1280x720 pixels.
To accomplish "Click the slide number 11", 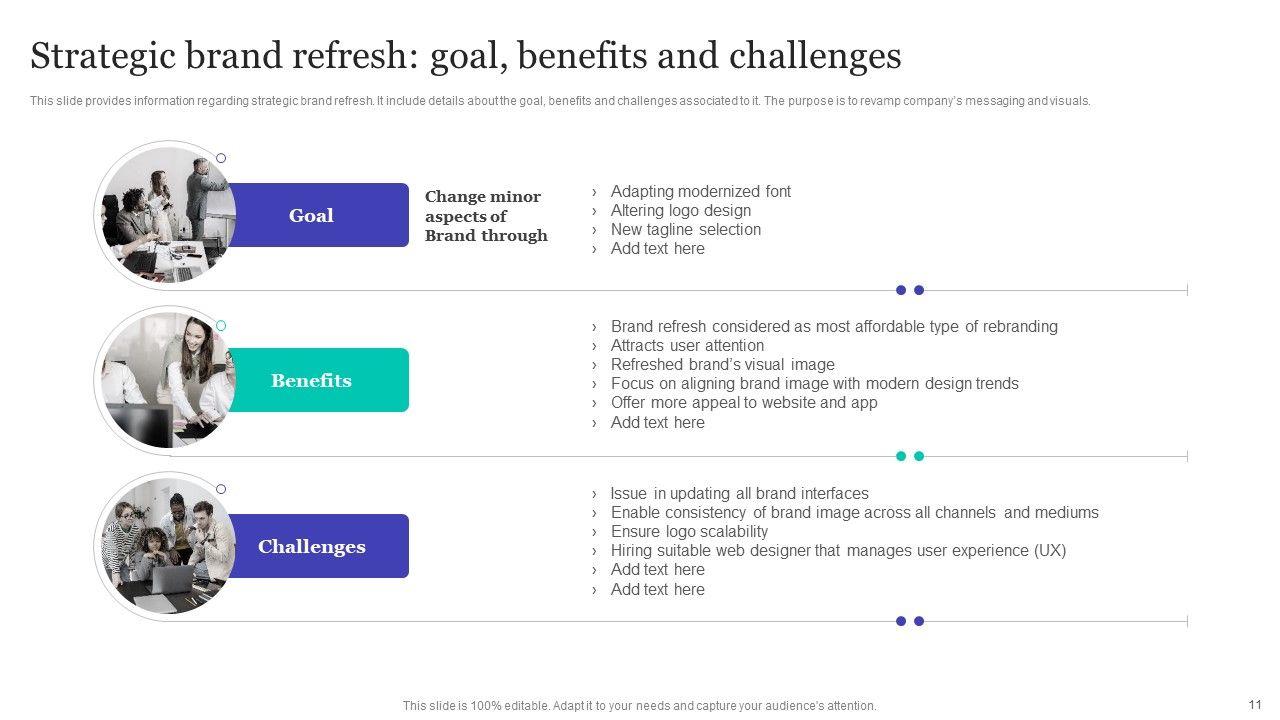I will click(x=1255, y=704).
